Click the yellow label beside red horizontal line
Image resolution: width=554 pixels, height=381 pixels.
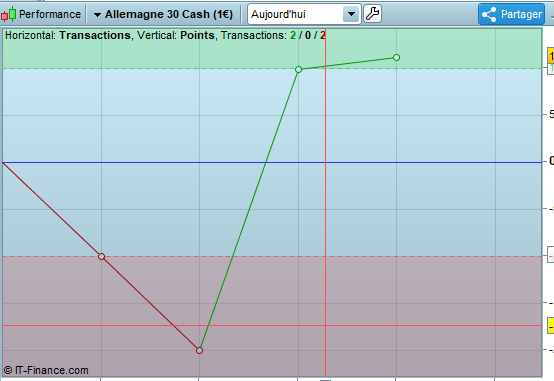[551, 326]
